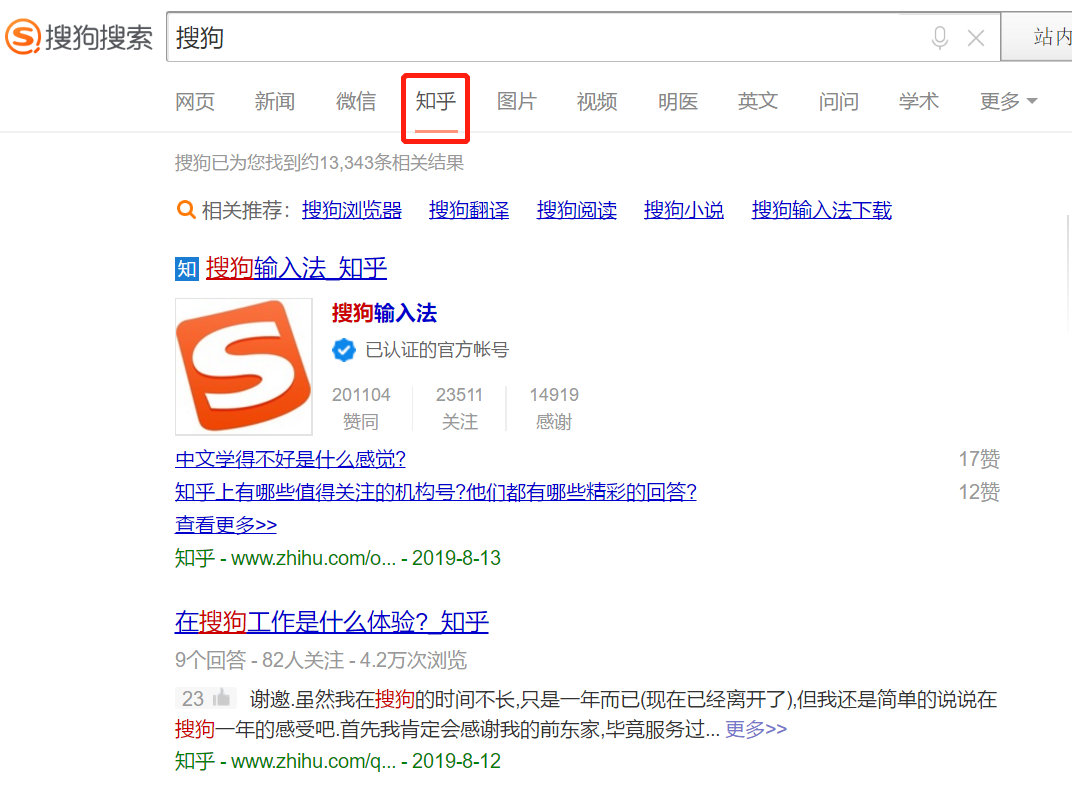Switch to the 网页 tab
This screenshot has height=796, width=1072.
[195, 101]
